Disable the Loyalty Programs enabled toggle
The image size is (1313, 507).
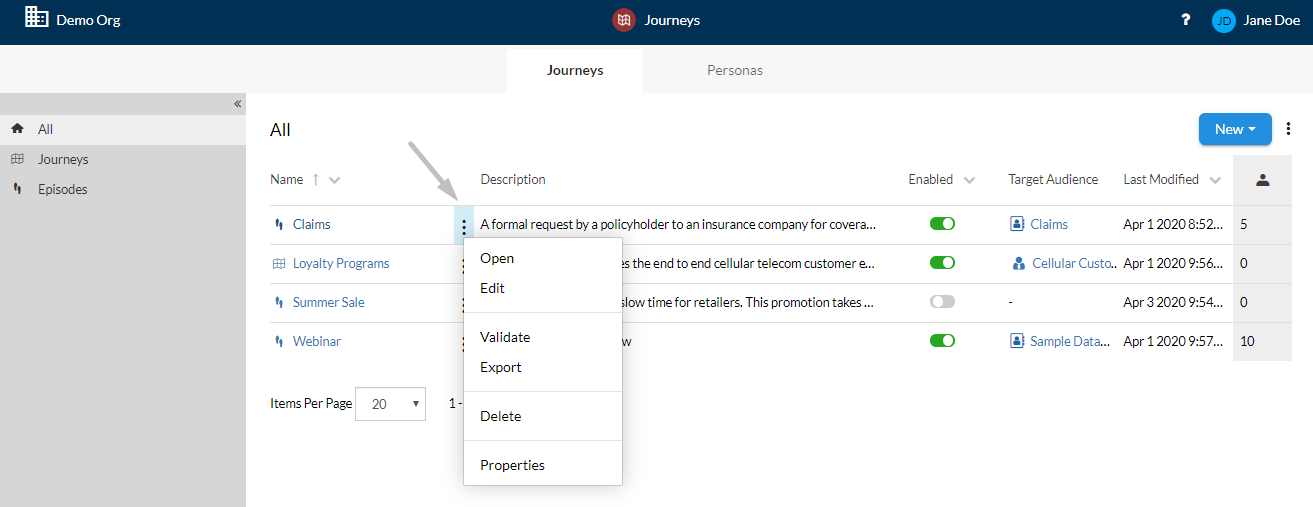(x=942, y=263)
